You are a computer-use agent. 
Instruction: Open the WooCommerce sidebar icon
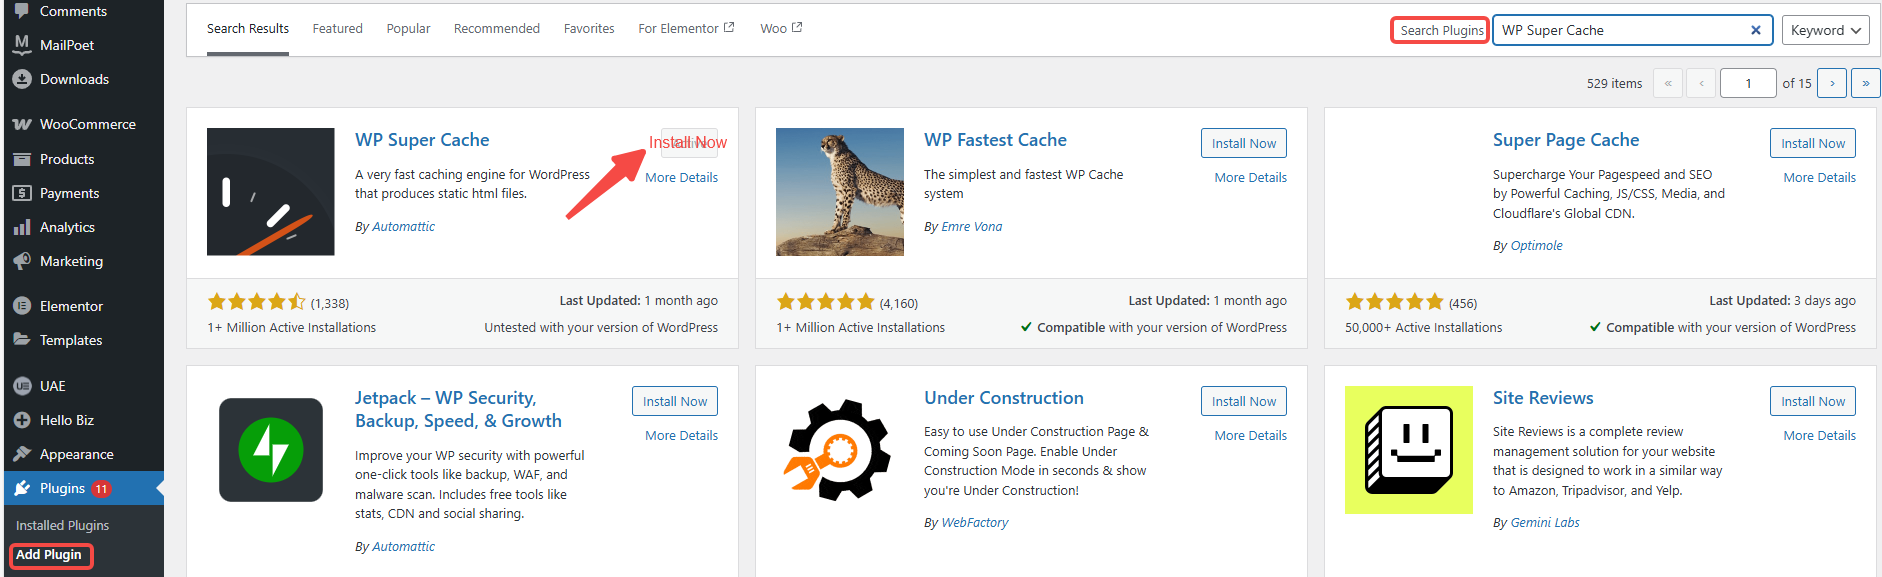click(x=22, y=125)
